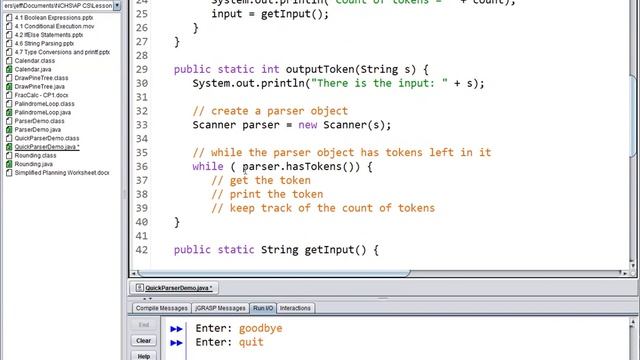The height and width of the screenshot is (360, 640).
Task: Click the getInput method signature on line 42
Action: [276, 250]
